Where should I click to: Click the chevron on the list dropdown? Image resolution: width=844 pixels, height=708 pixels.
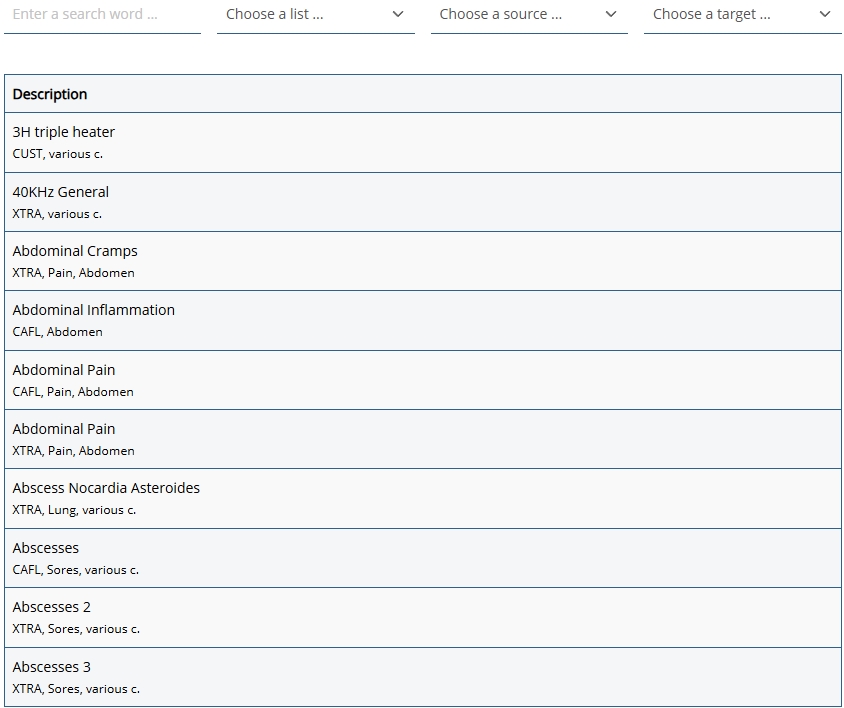pyautogui.click(x=398, y=15)
